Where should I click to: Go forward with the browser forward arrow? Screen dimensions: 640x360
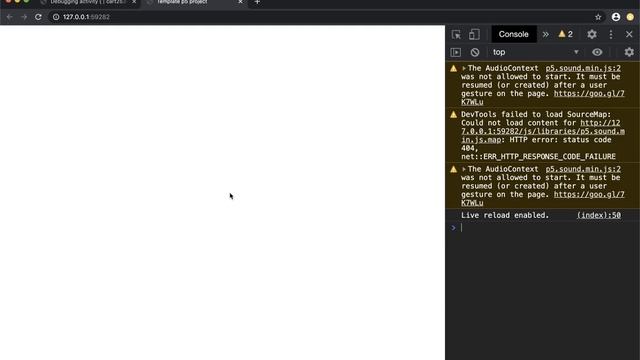24,17
